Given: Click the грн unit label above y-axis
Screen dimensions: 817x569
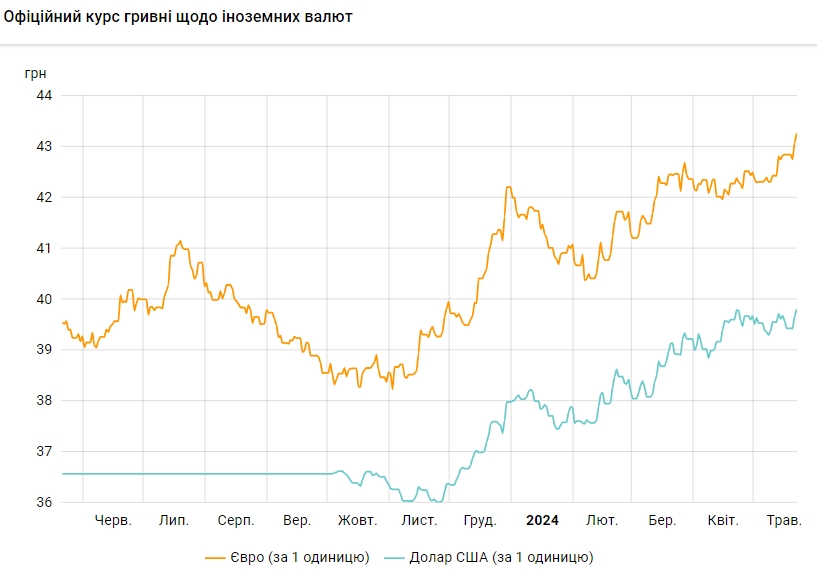Looking at the screenshot, I should [36, 73].
